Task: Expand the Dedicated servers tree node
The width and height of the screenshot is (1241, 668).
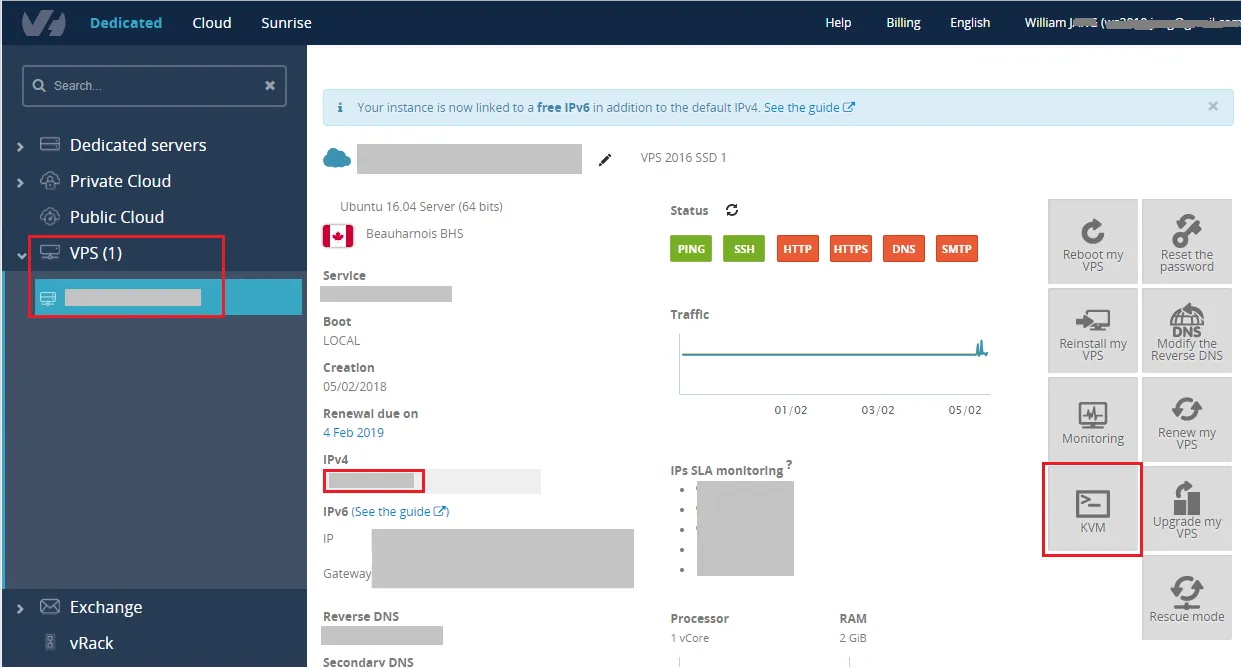Action: pyautogui.click(x=21, y=146)
